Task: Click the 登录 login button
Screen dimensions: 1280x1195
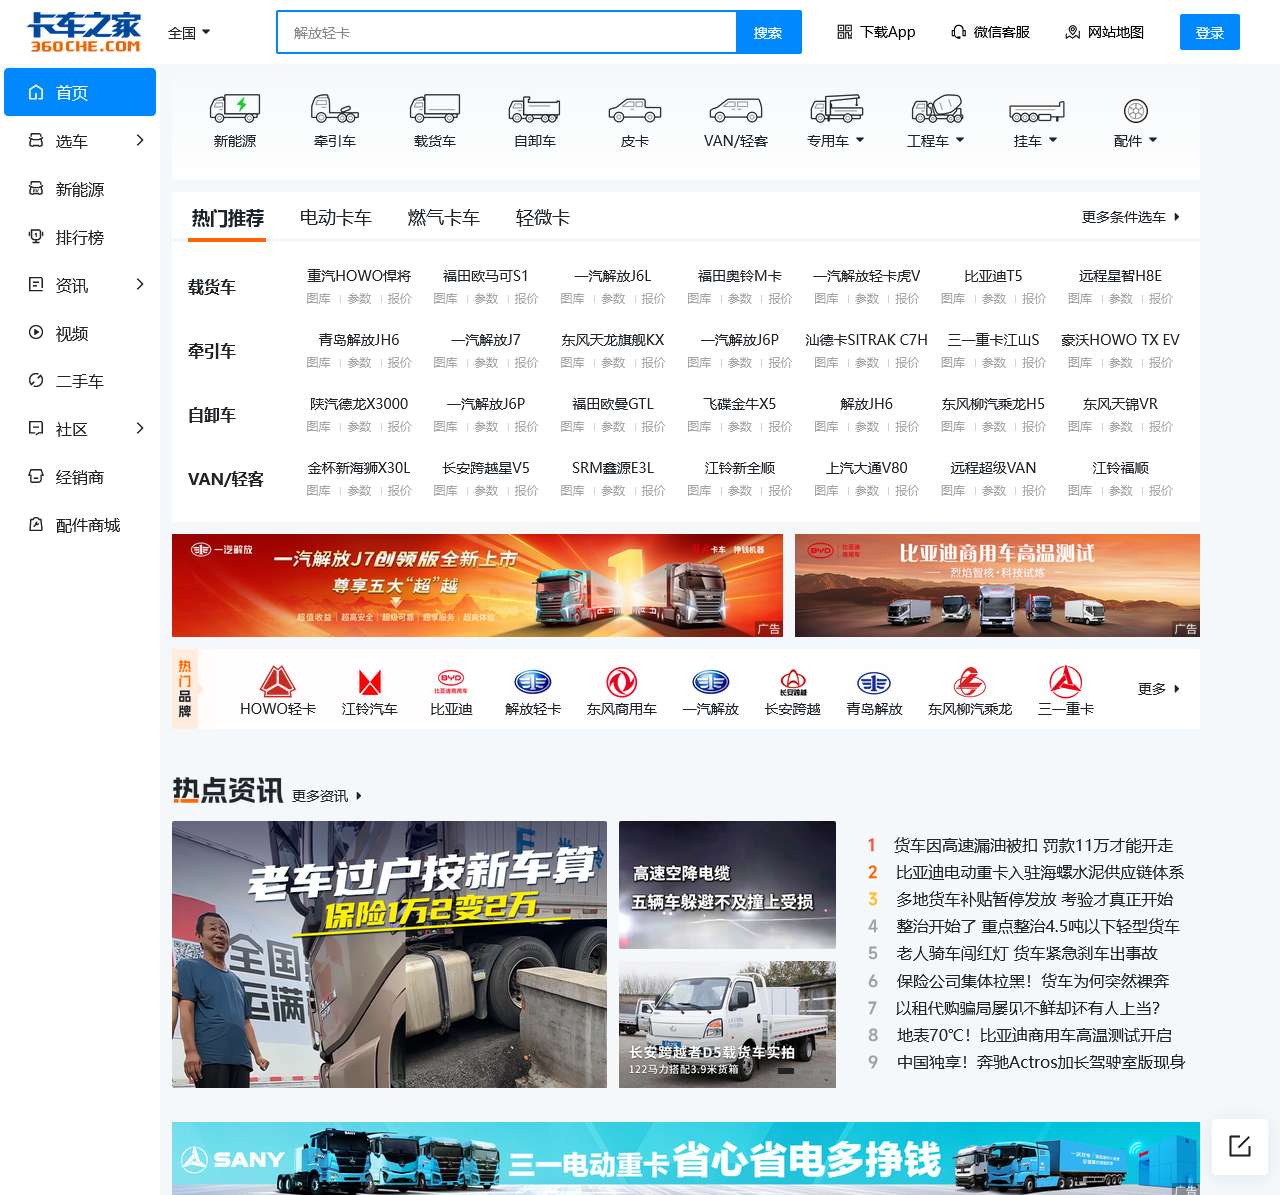Action: coord(1209,33)
